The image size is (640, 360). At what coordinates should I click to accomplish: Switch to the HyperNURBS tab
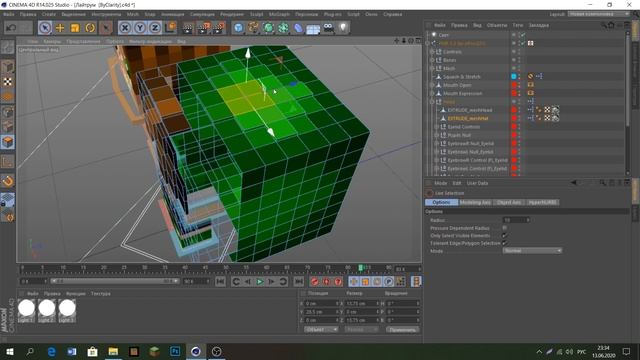click(x=542, y=202)
